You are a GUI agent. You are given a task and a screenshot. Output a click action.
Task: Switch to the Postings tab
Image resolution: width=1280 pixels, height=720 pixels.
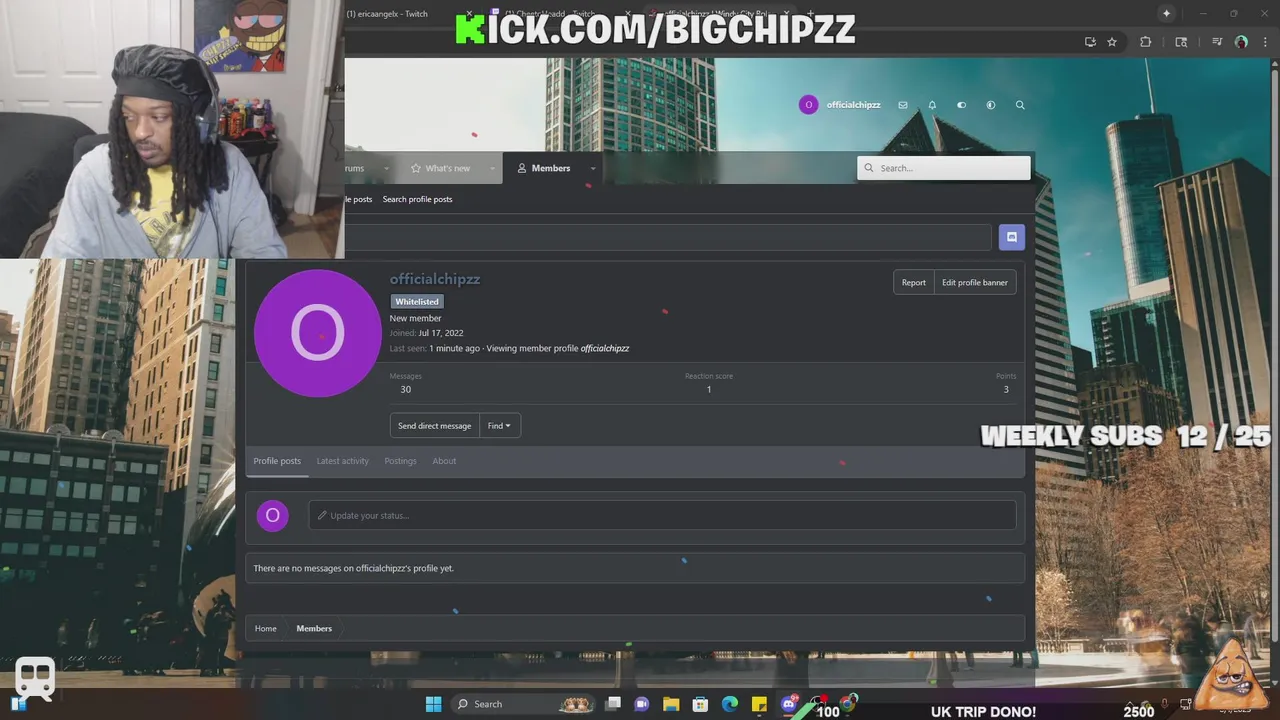click(x=400, y=461)
